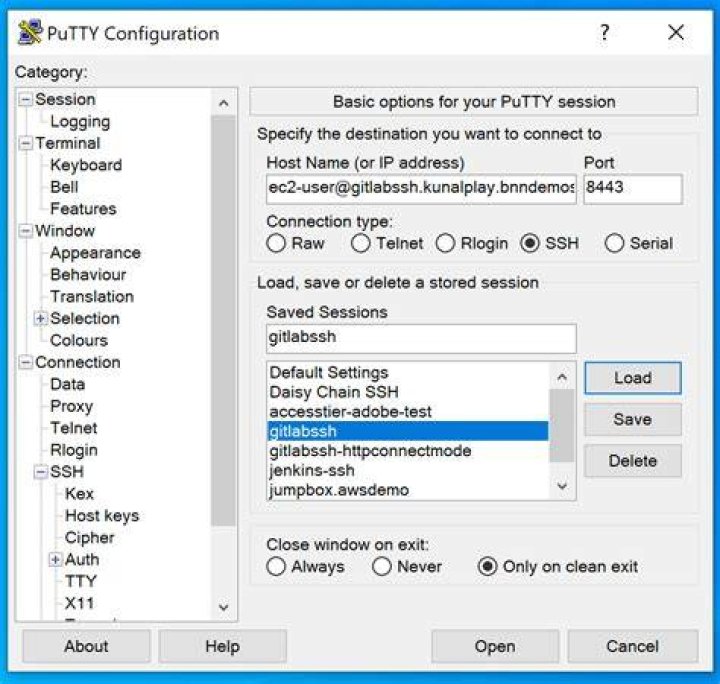Open the Keyboard category
Viewport: 720px width, 684px height.
[x=86, y=165]
